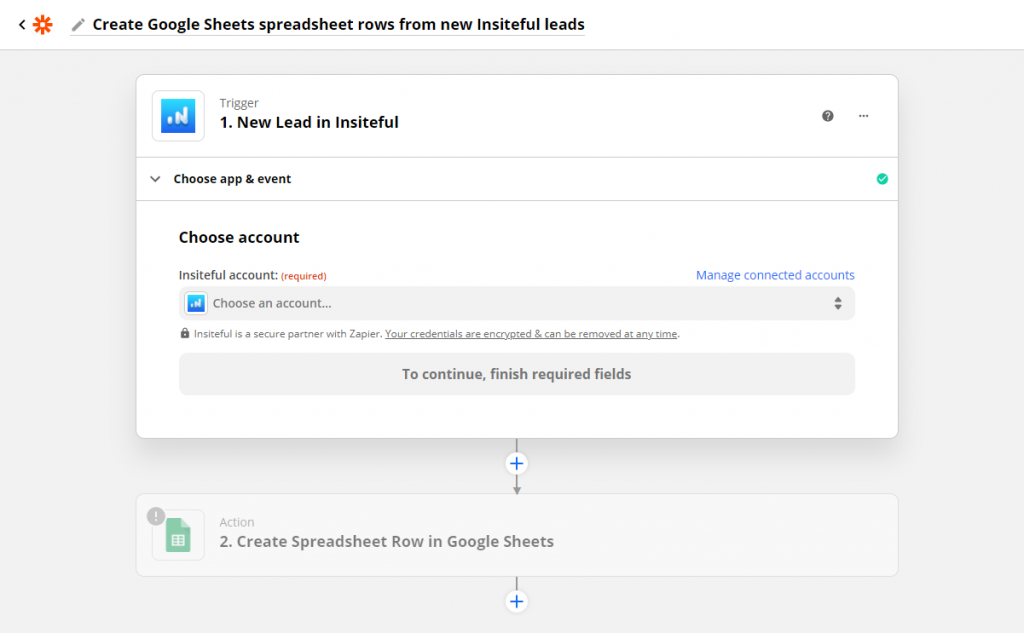Click the Insiteful icon in account field

[x=196, y=303]
